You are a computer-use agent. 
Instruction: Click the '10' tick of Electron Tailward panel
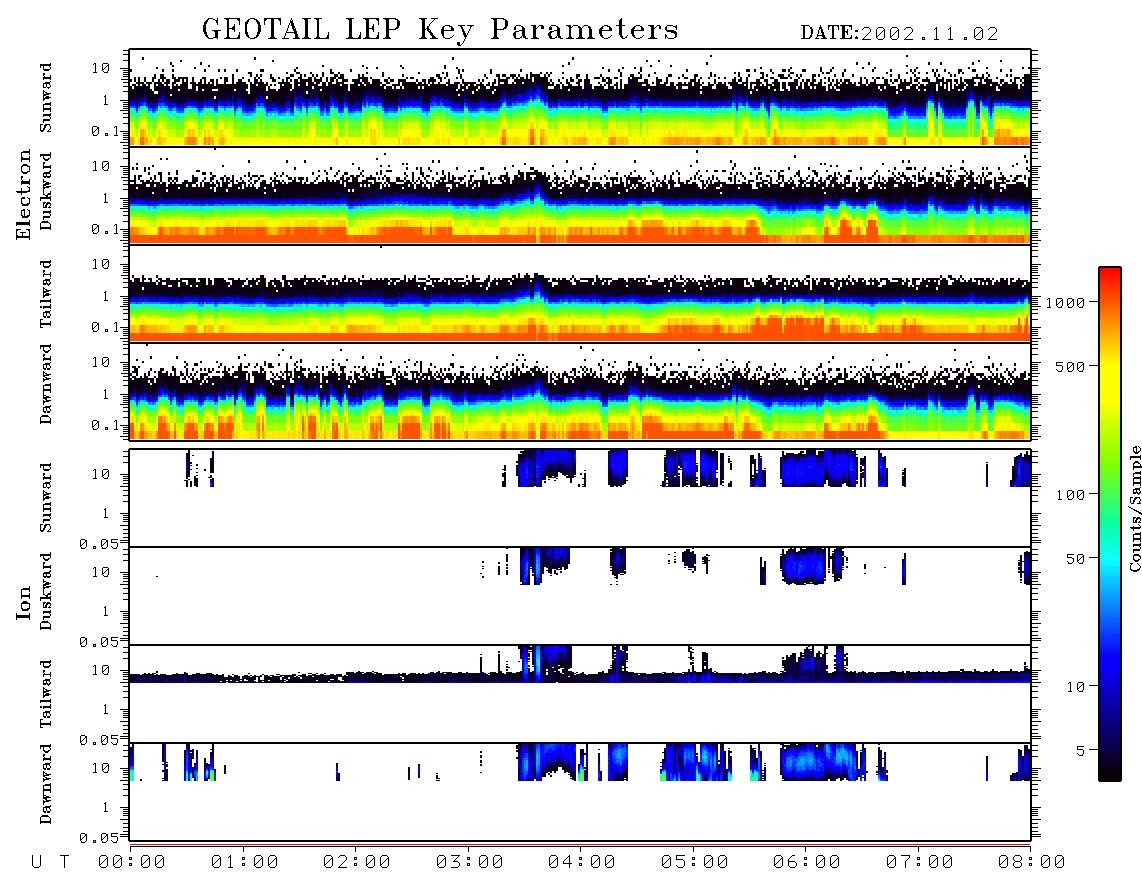[x=101, y=264]
